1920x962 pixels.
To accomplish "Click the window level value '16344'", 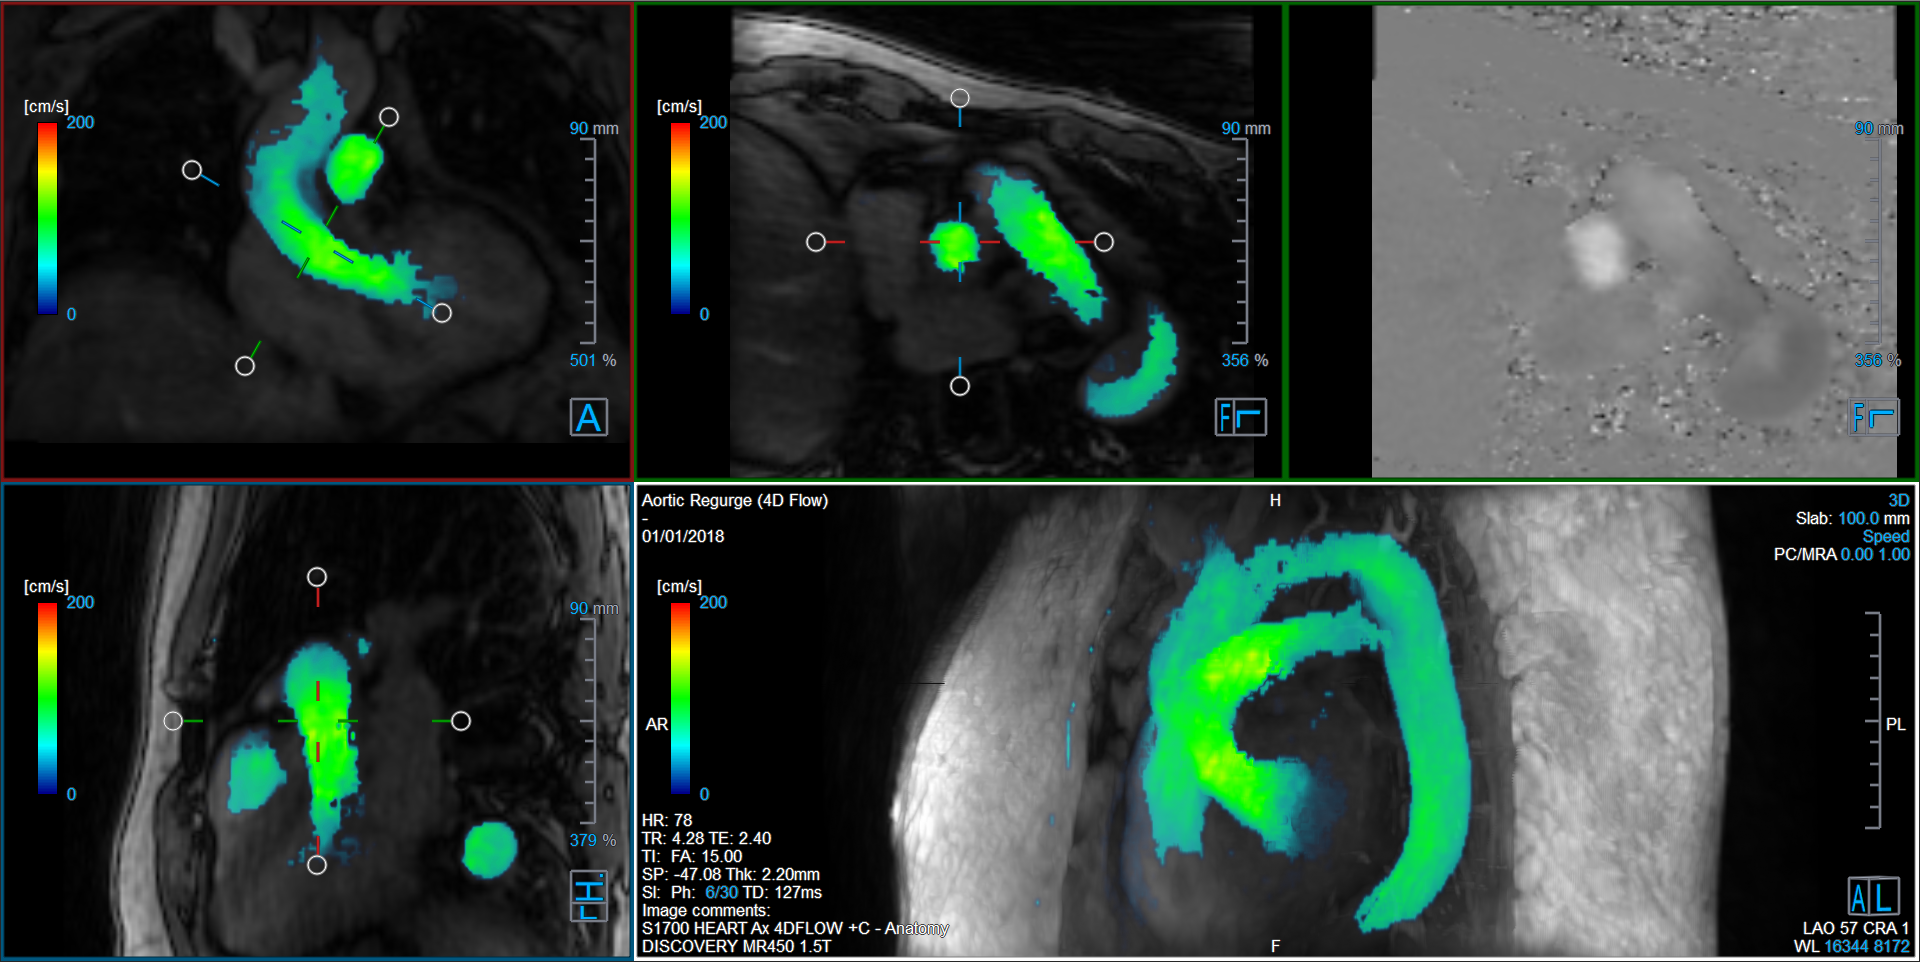I will coord(1846,946).
